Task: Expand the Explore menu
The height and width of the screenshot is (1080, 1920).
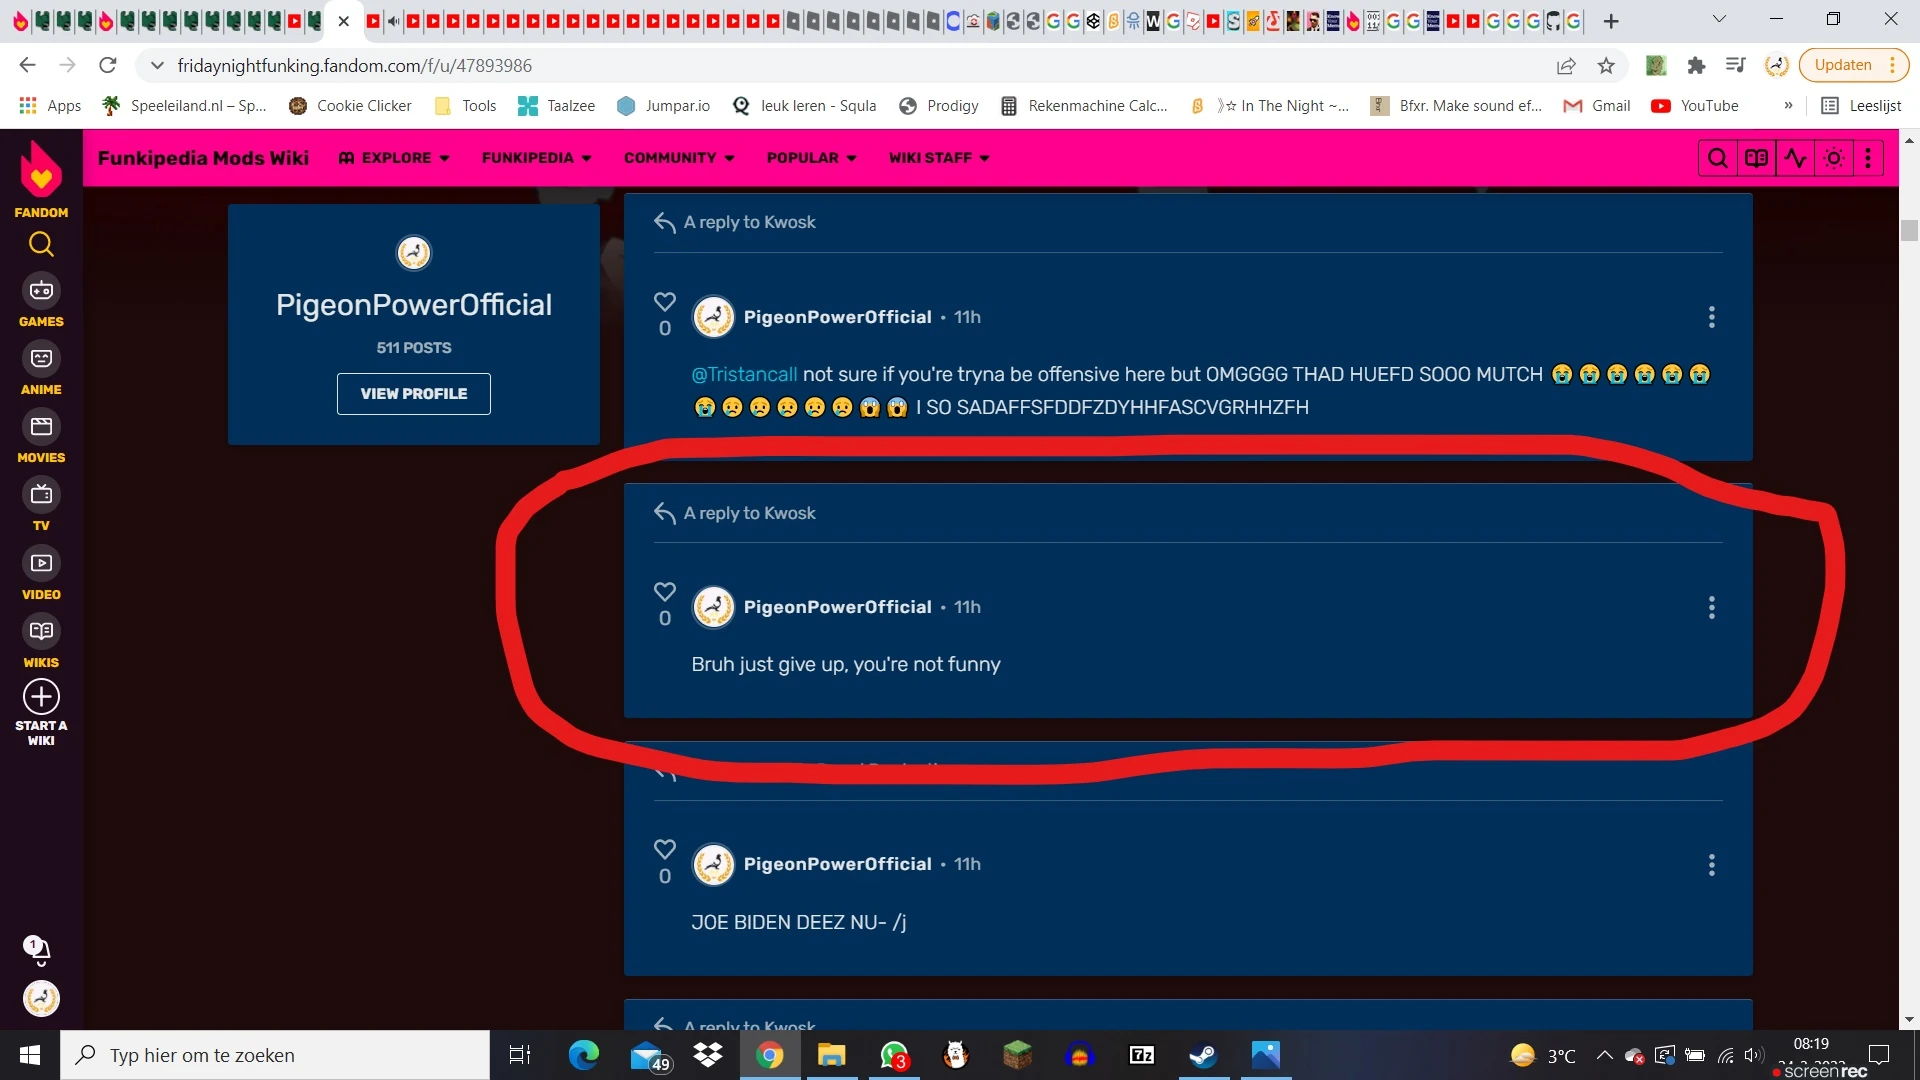Action: tap(395, 158)
